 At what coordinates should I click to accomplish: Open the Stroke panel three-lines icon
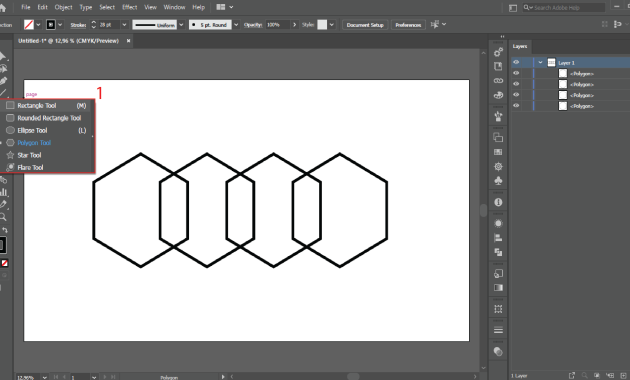498,330
